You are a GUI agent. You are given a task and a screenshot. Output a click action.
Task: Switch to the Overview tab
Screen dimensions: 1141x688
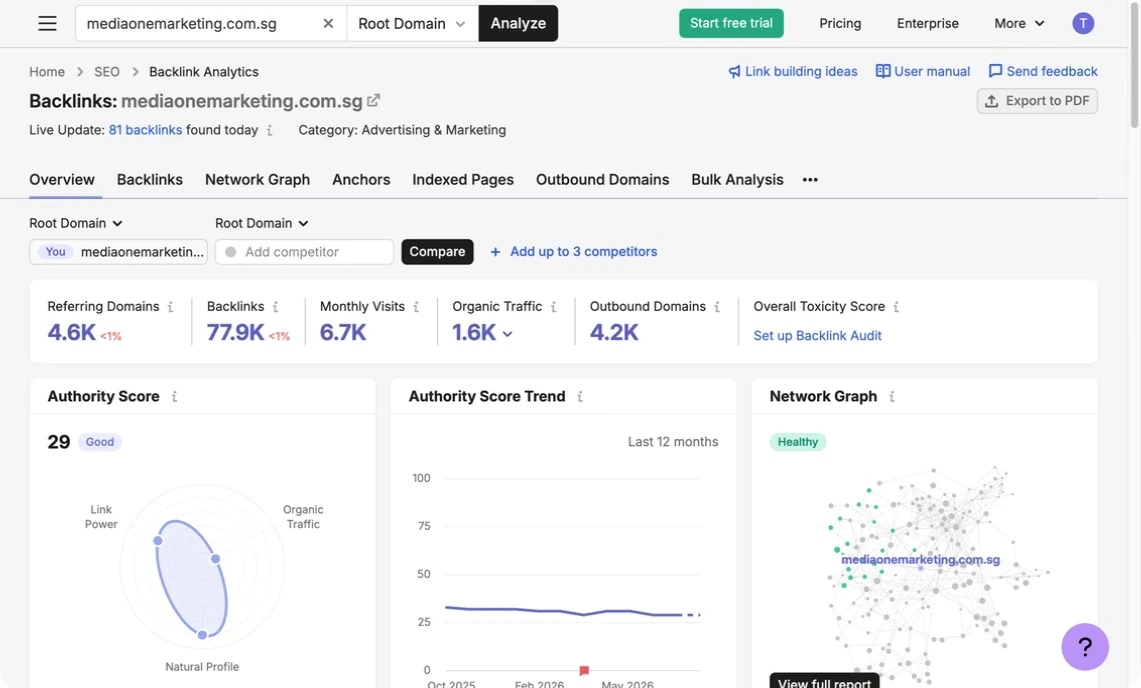coord(62,180)
